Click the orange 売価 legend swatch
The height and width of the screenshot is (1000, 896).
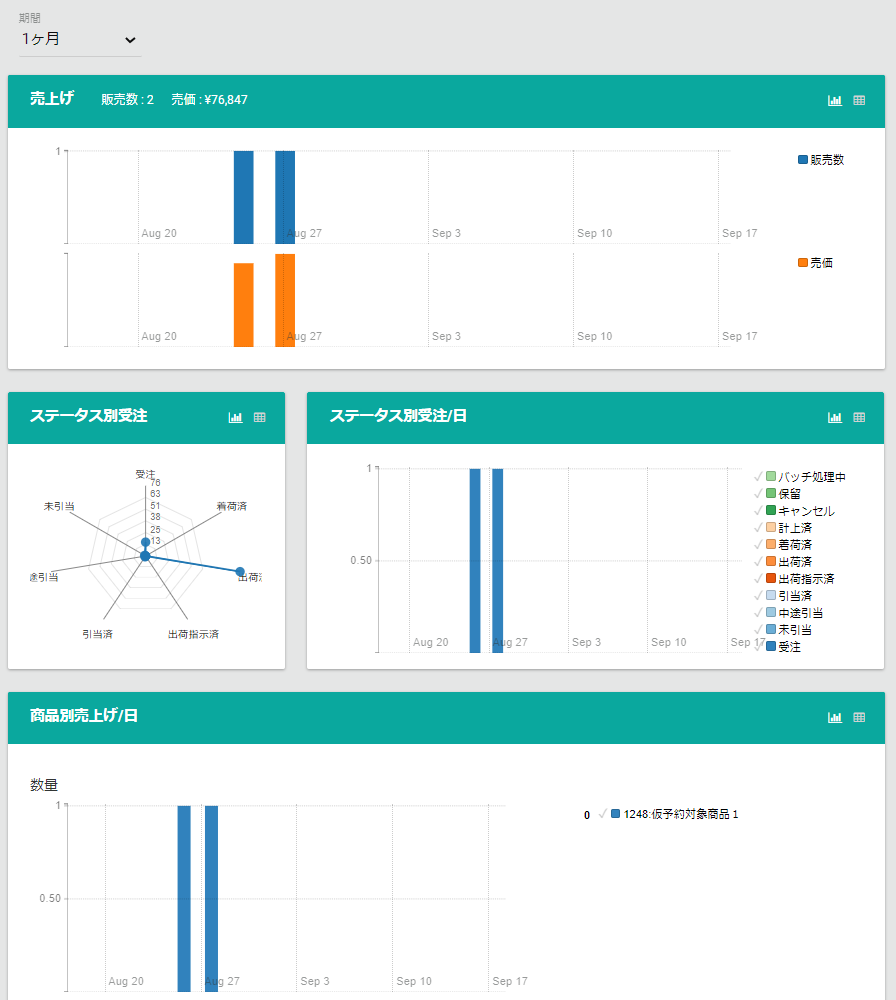[x=803, y=263]
